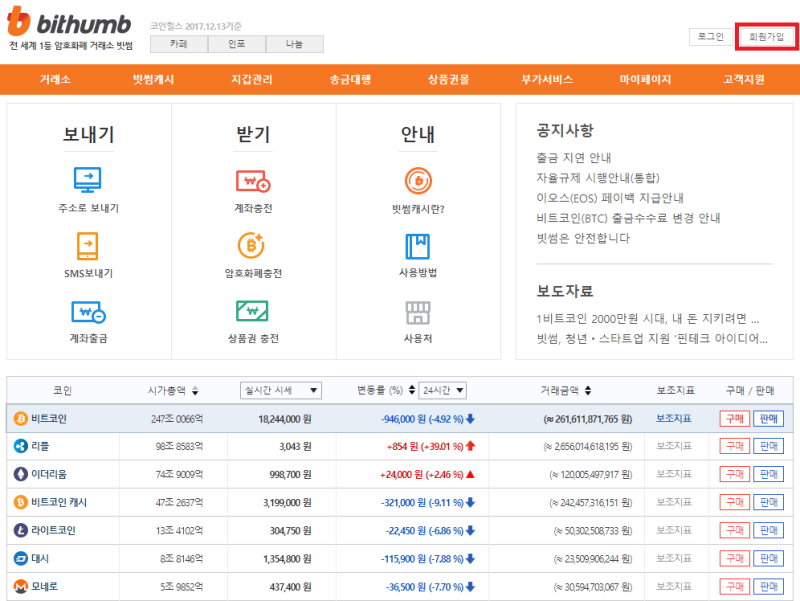Screen dimensions: 800x601
Task: Open 보조지표 link for 비트코인
Action: 673,418
